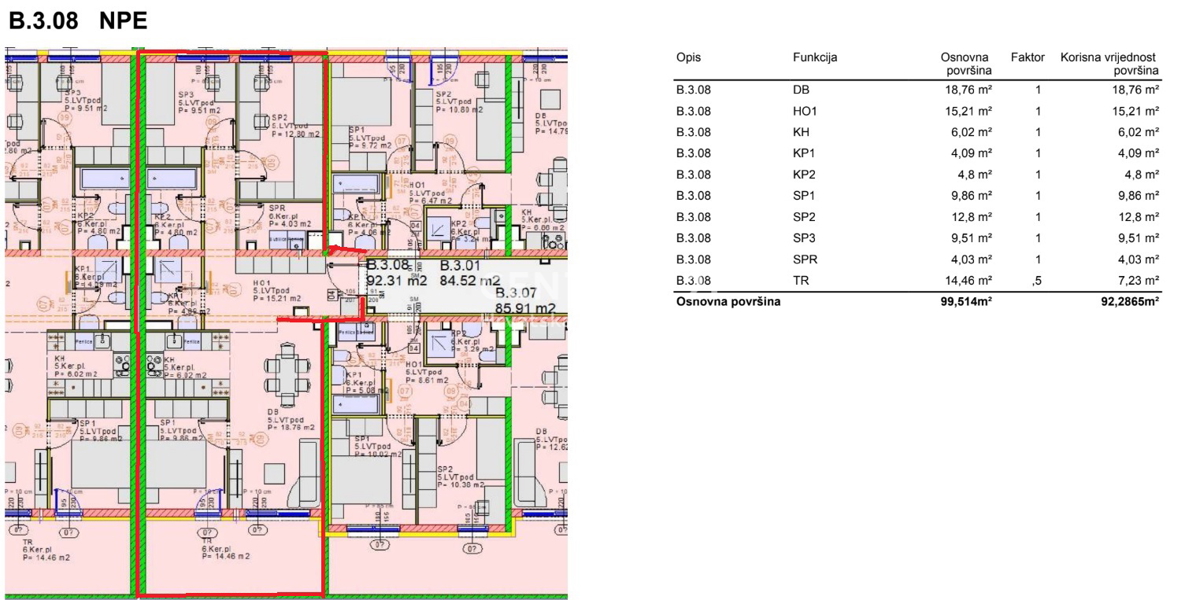Select the SP2 12.80 m2 bedroom label
1200x600 pixels.
(291, 123)
